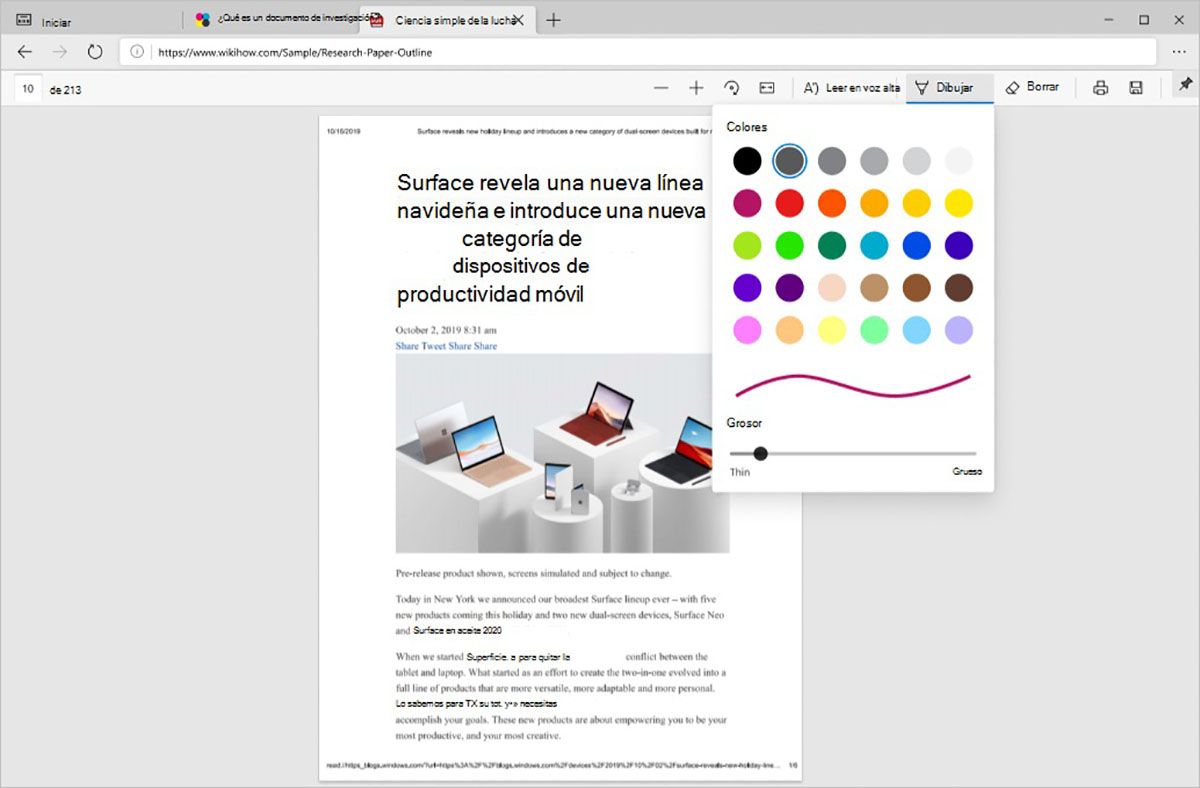Click the Grueso label by the slider
1200x788 pixels.
(967, 471)
